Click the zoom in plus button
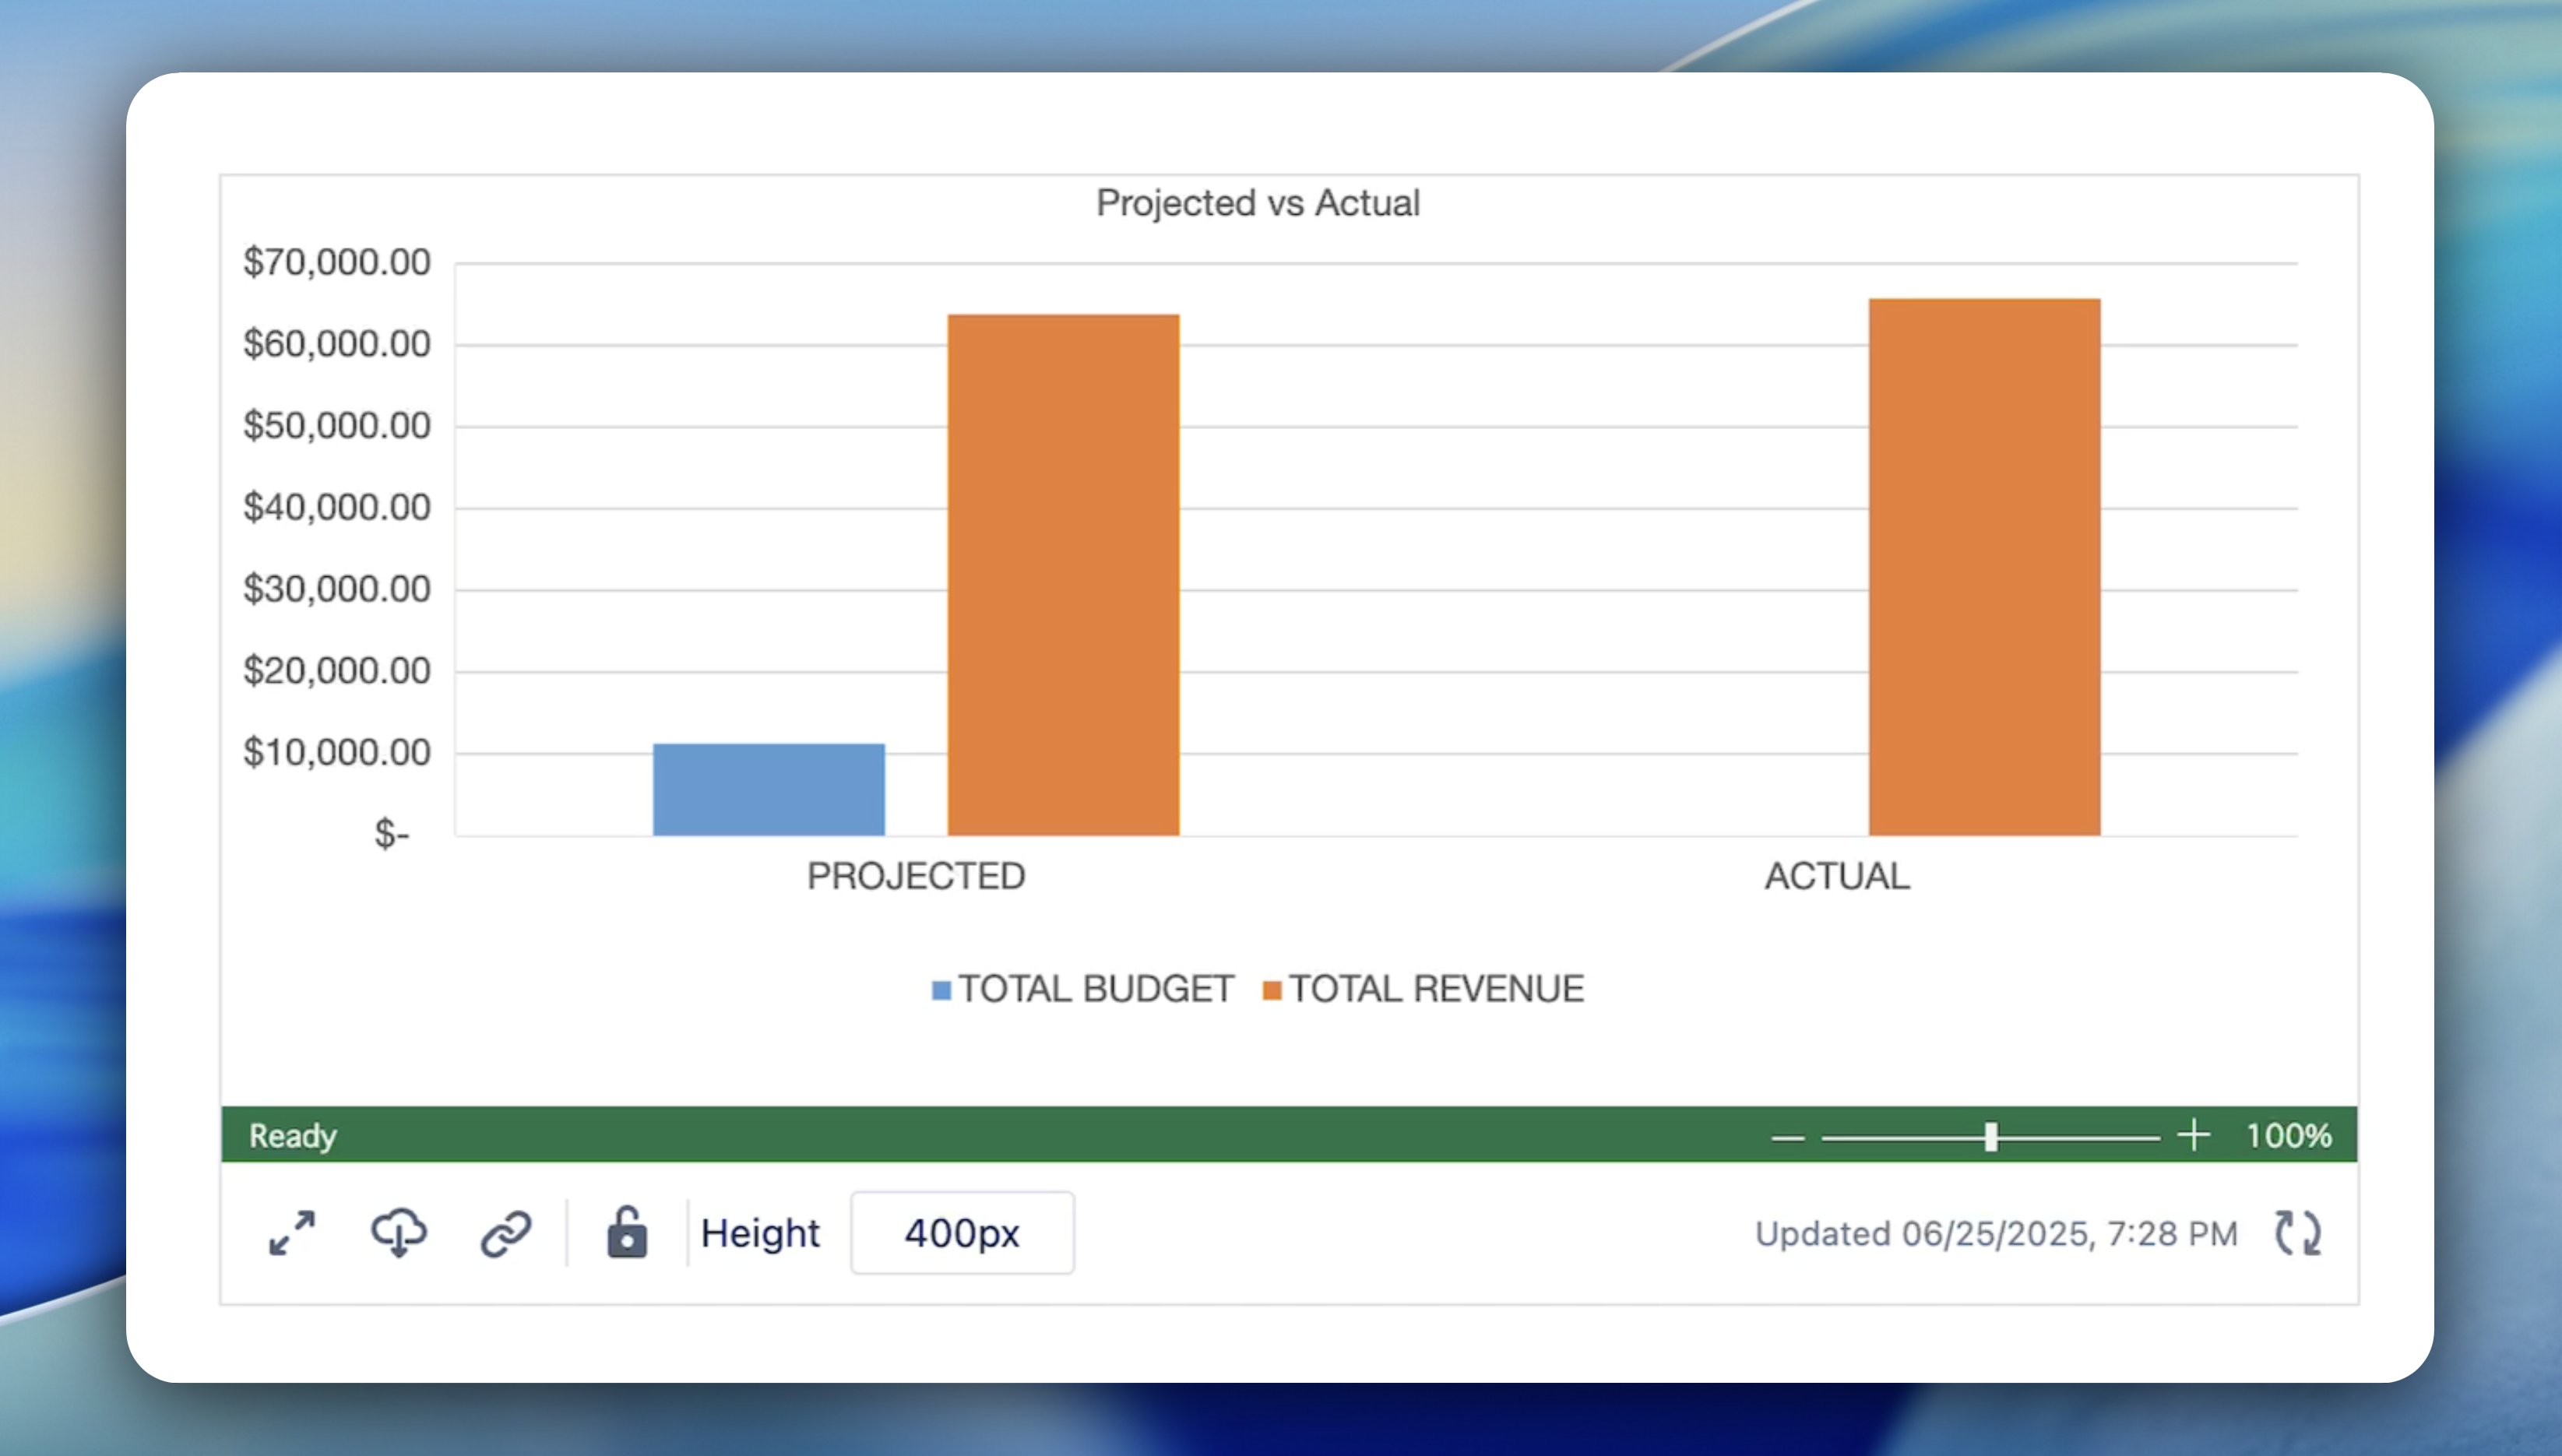Screen dimensions: 2562x1456 pos(2193,1135)
